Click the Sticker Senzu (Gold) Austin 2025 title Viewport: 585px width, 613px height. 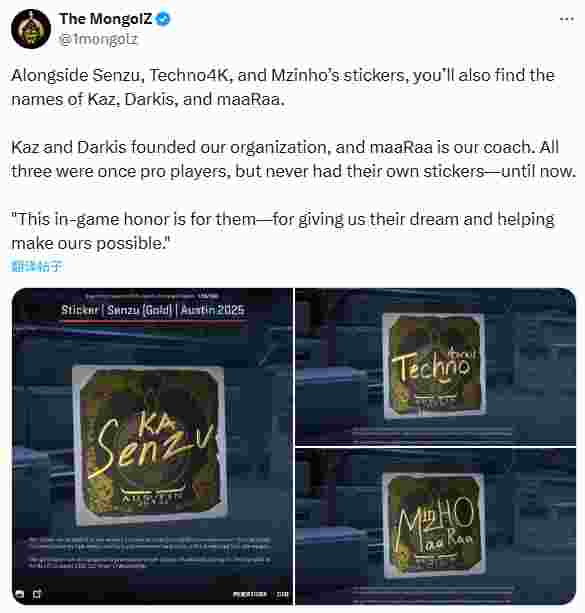click(153, 310)
